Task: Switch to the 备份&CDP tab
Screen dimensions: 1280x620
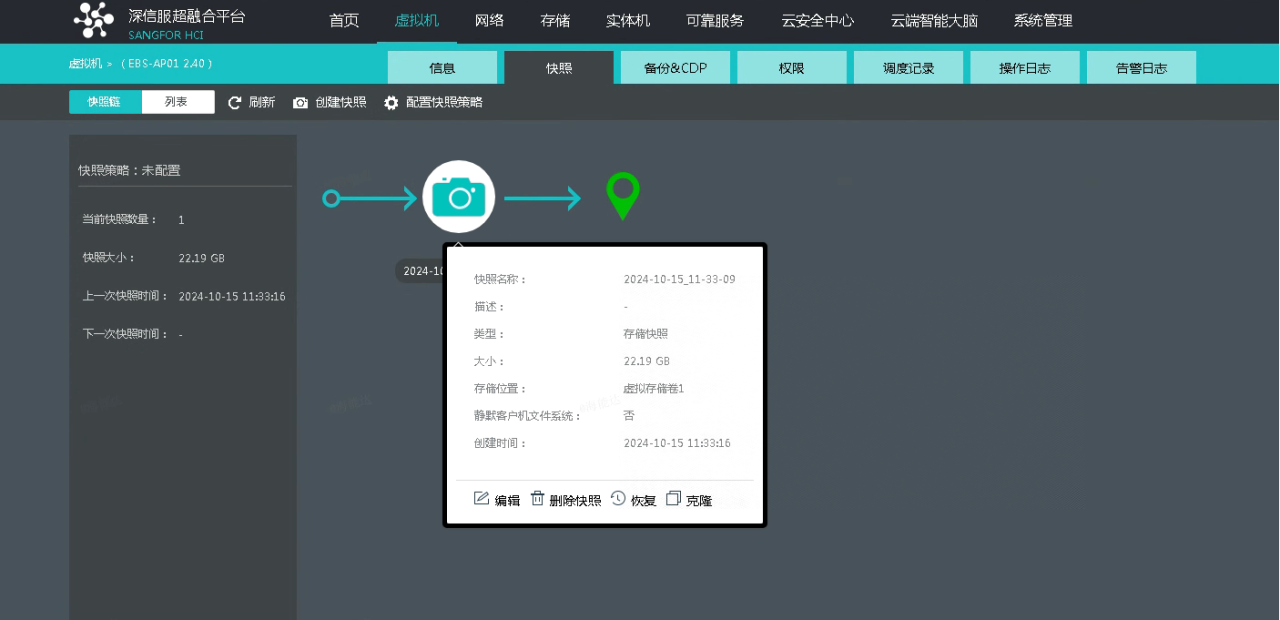Action: (x=675, y=67)
